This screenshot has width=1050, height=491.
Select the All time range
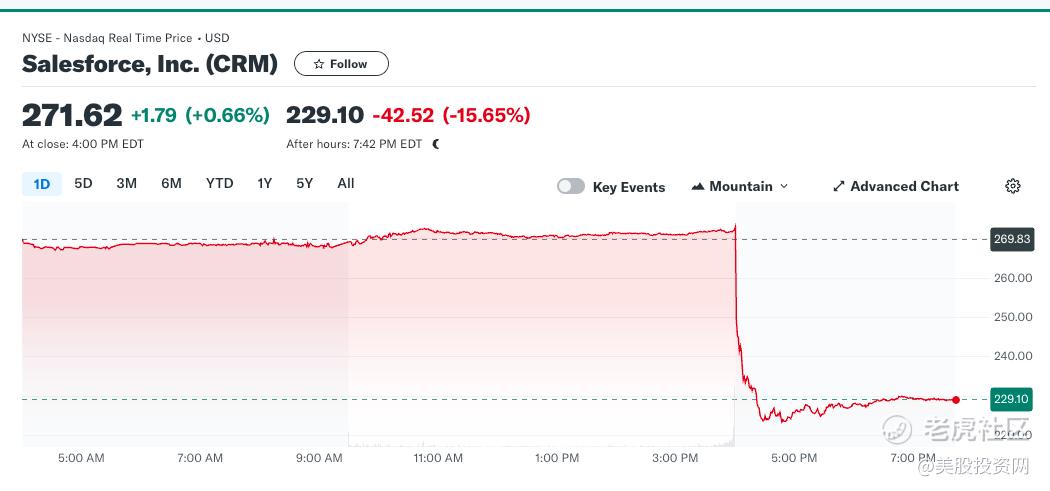click(346, 184)
